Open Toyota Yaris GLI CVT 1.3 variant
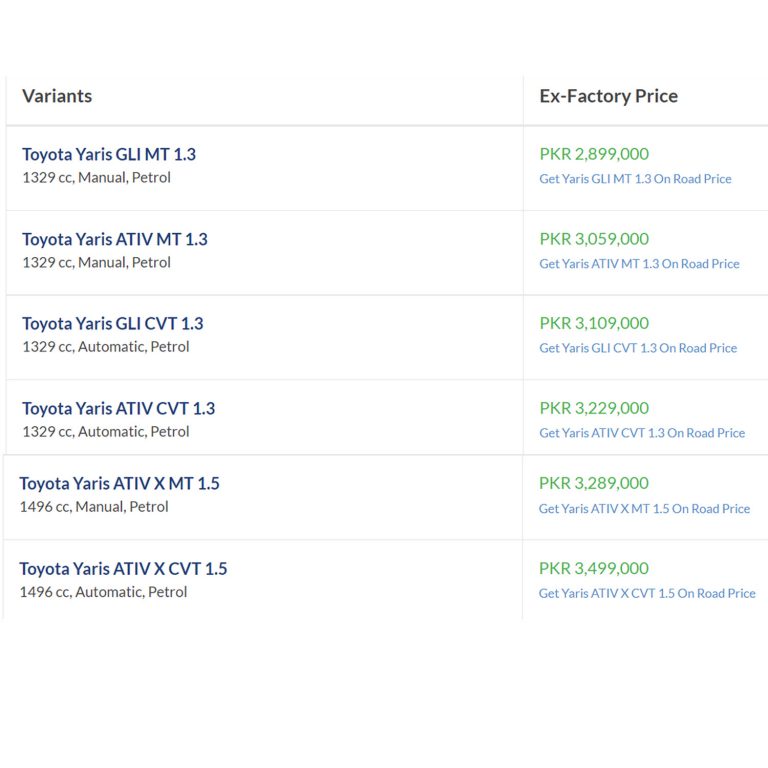Screen dimensions: 768x768 pyautogui.click(x=113, y=323)
